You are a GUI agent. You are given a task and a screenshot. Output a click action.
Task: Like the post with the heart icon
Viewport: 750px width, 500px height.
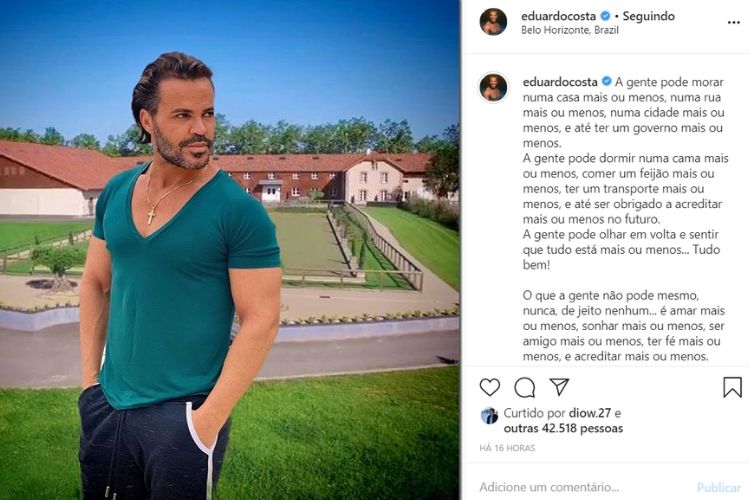[489, 387]
